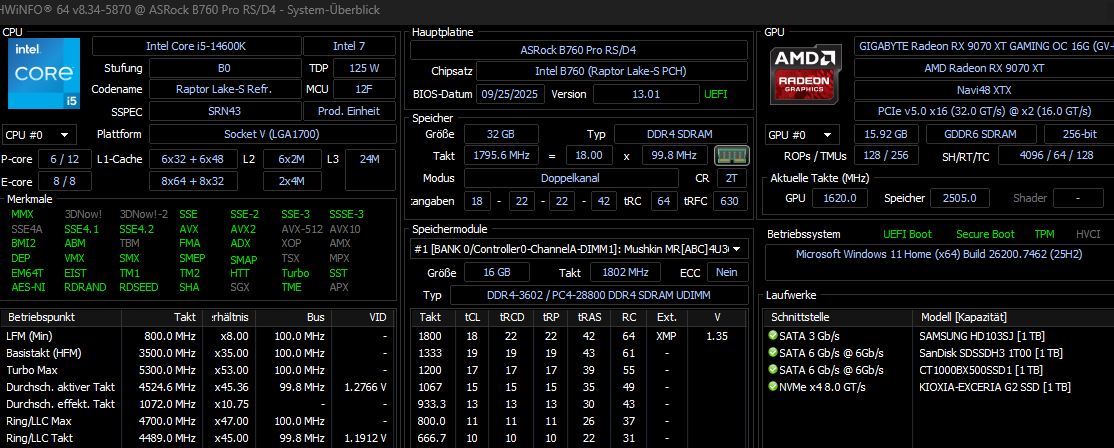Click the SRN43 SSPEC value
Viewport: 1114px width, 448px height.
pyautogui.click(x=225, y=111)
